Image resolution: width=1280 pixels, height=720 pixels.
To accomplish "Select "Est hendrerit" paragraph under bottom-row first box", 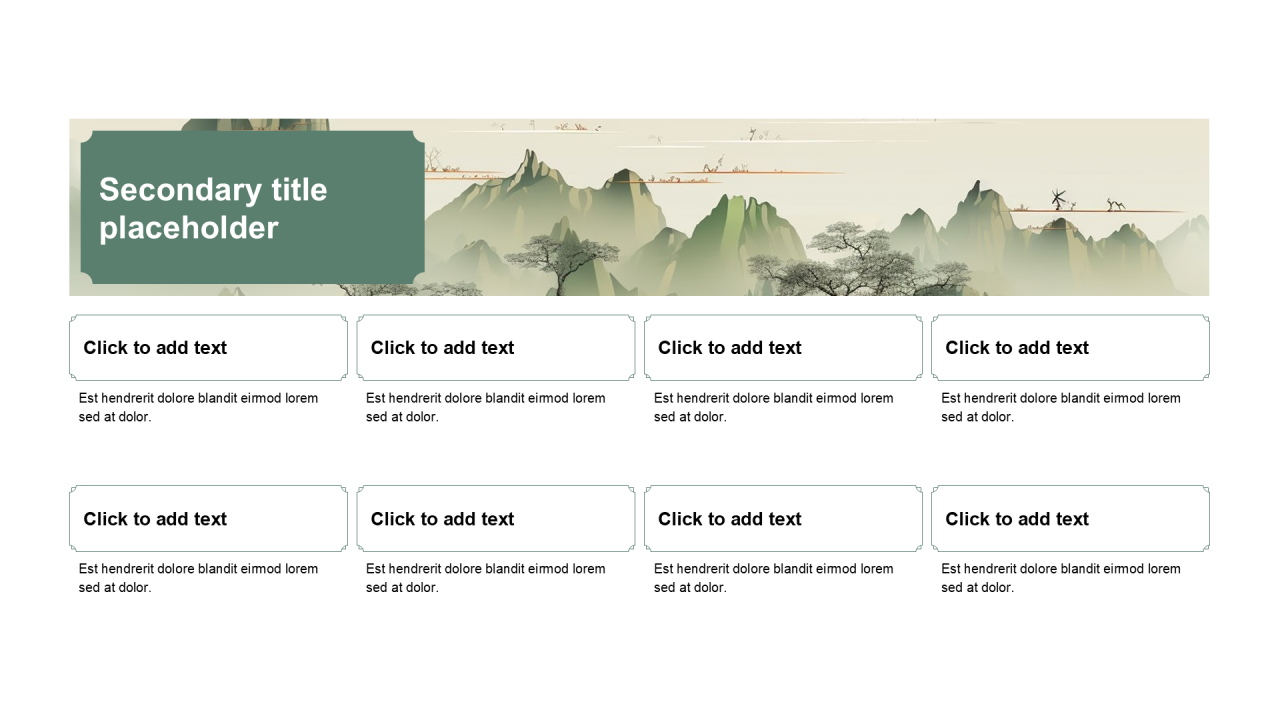I will click(199, 578).
